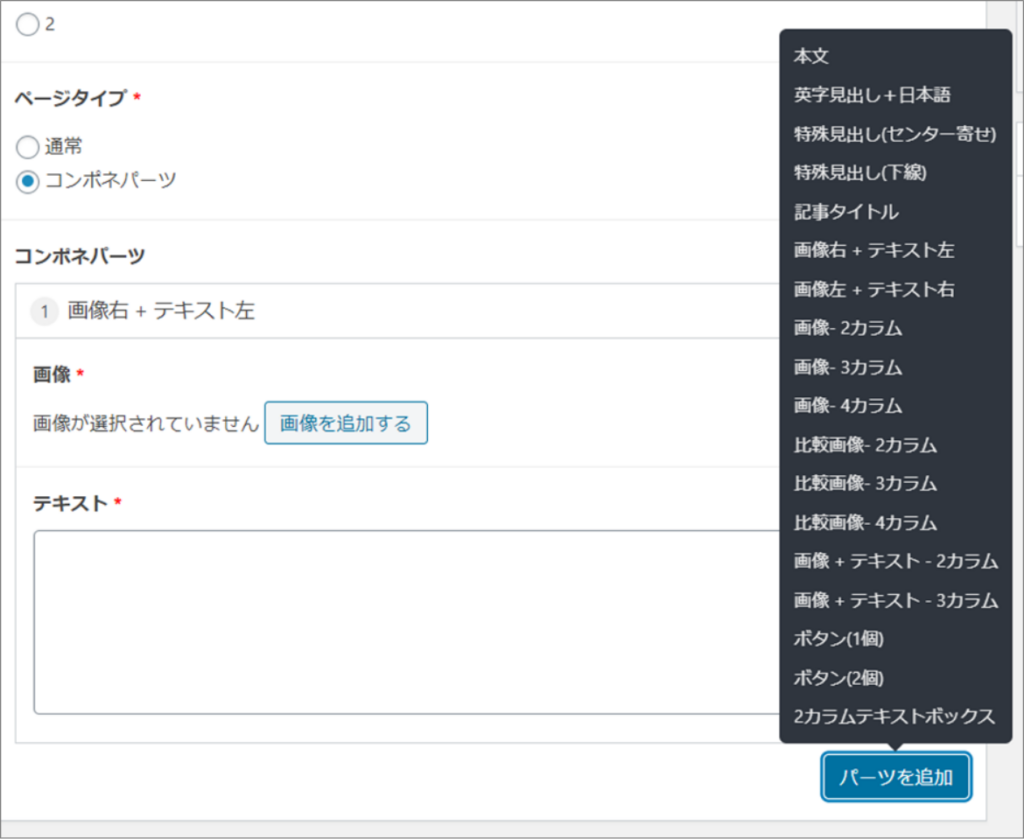Collapse the 画像右 + テキスト左 row header
The image size is (1024, 839).
tap(400, 311)
